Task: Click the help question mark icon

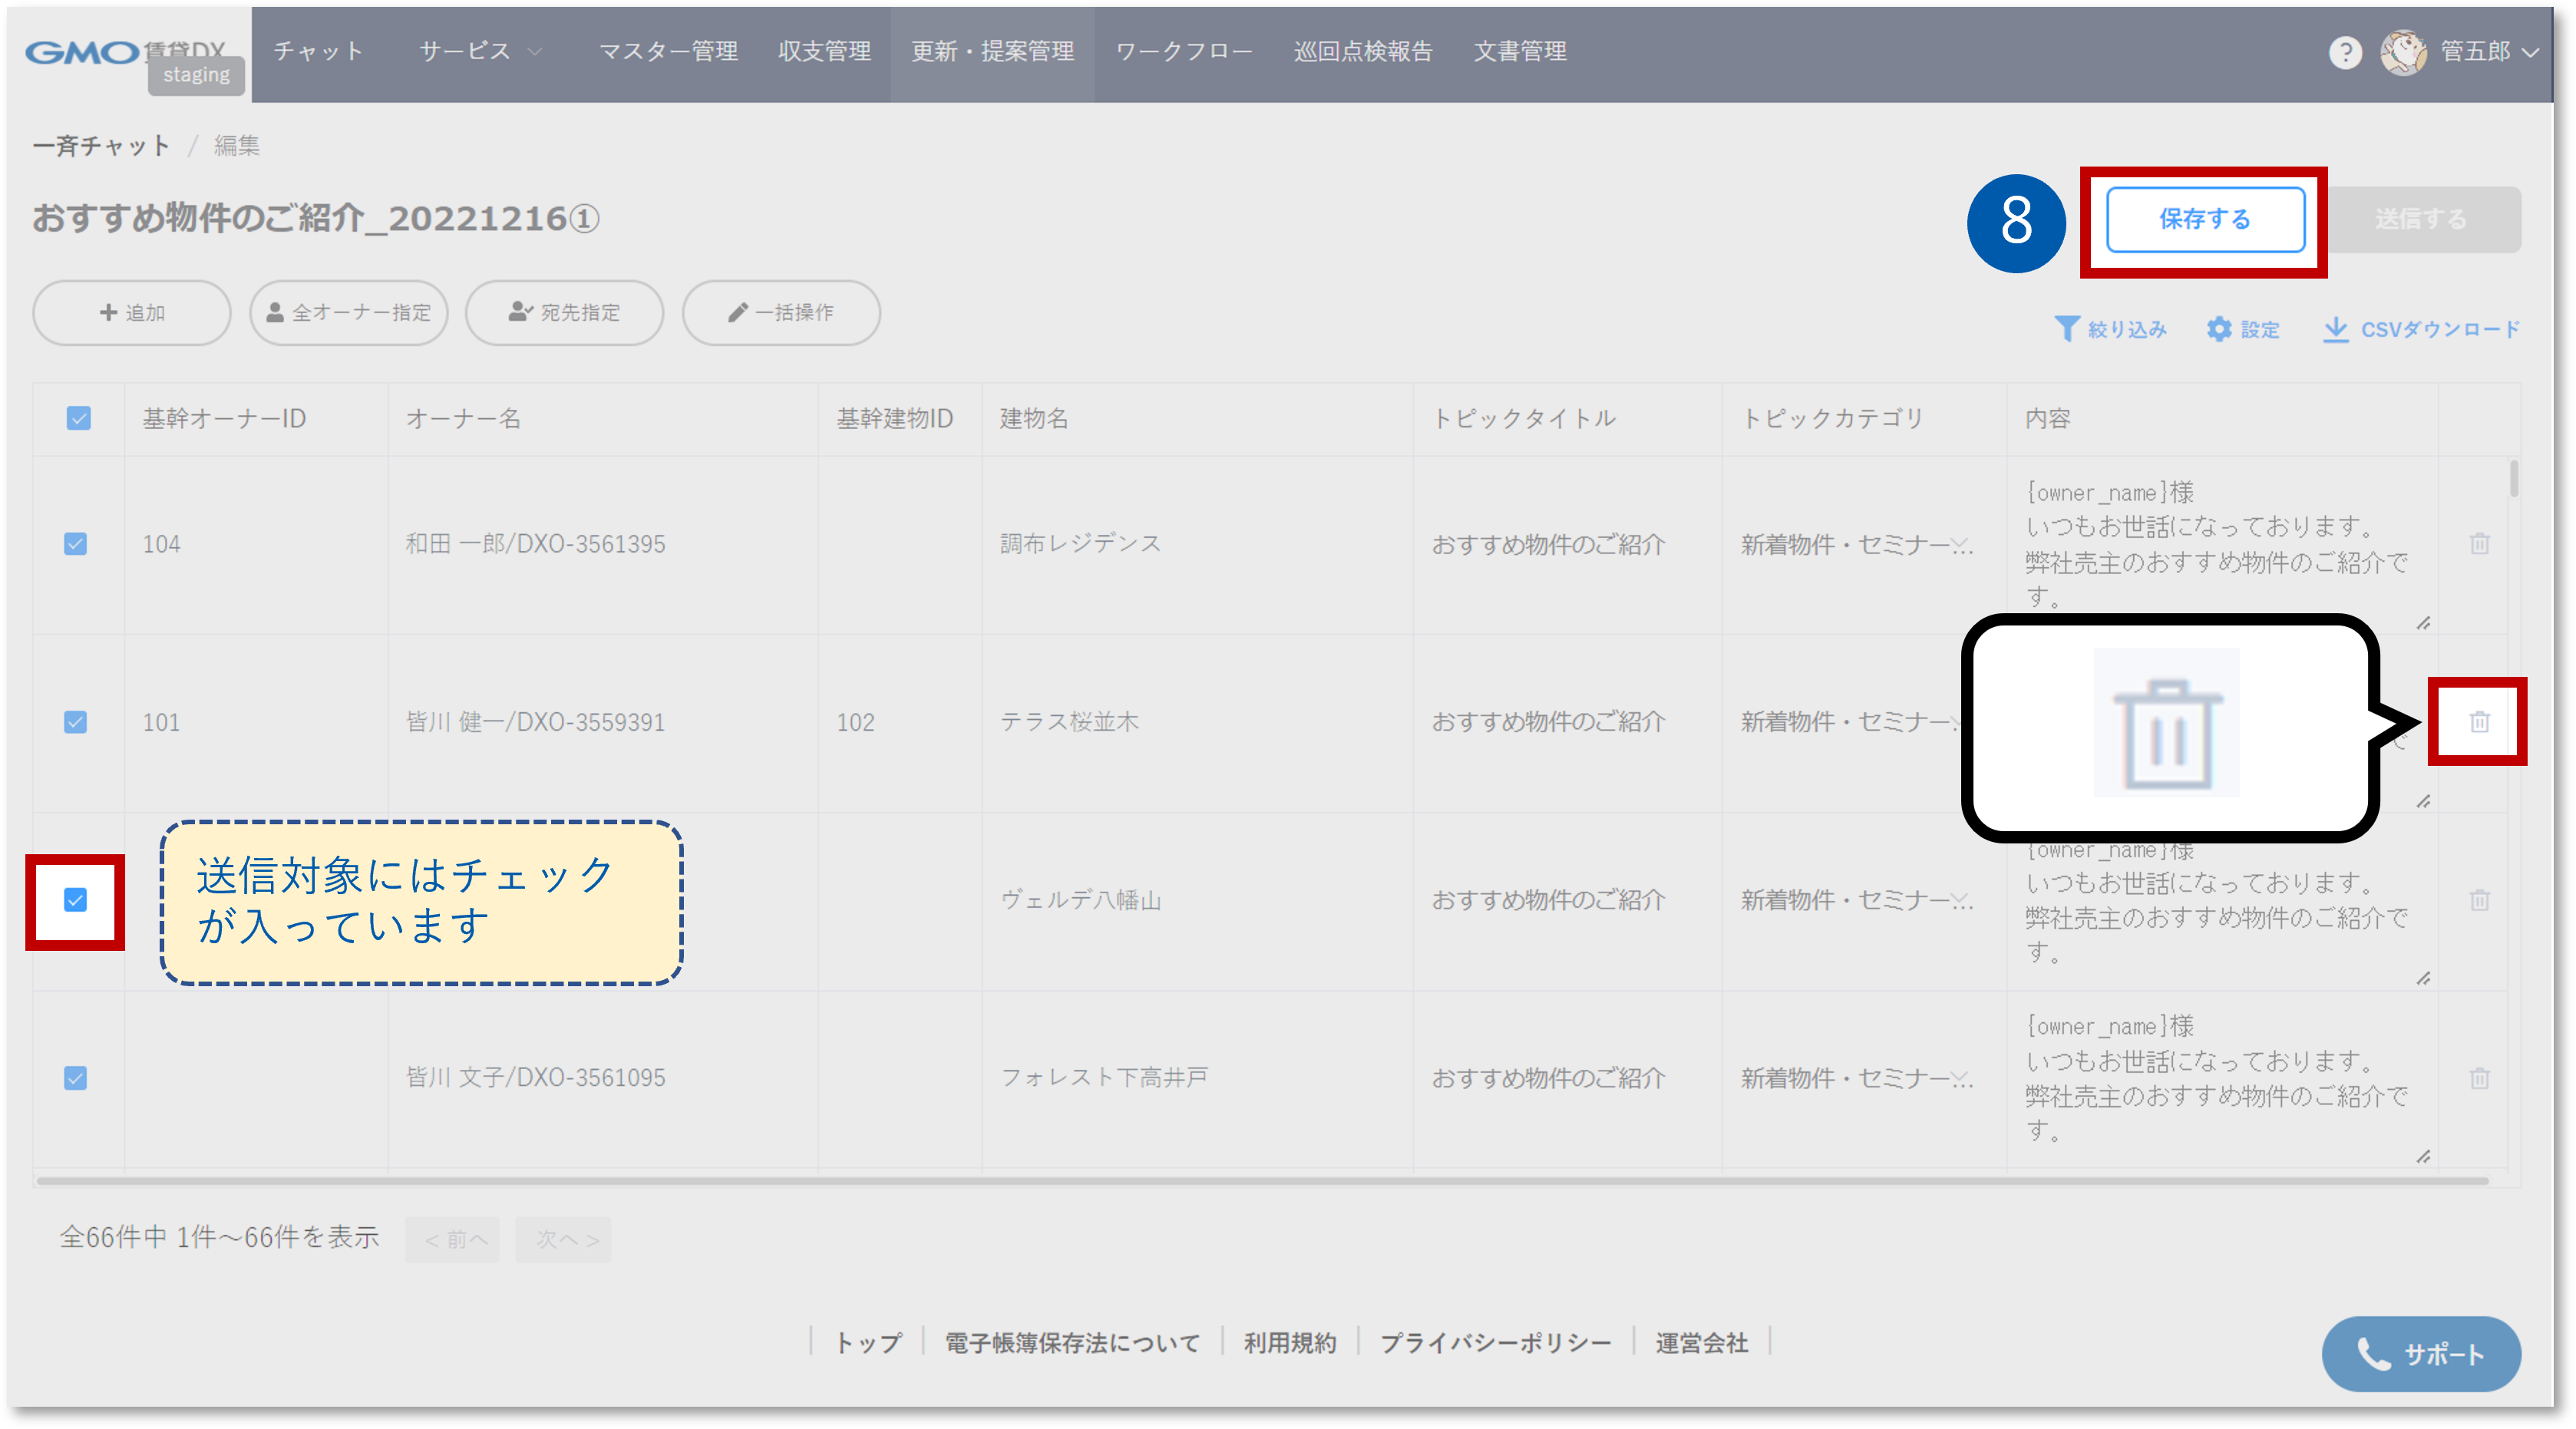Action: coord(2344,52)
